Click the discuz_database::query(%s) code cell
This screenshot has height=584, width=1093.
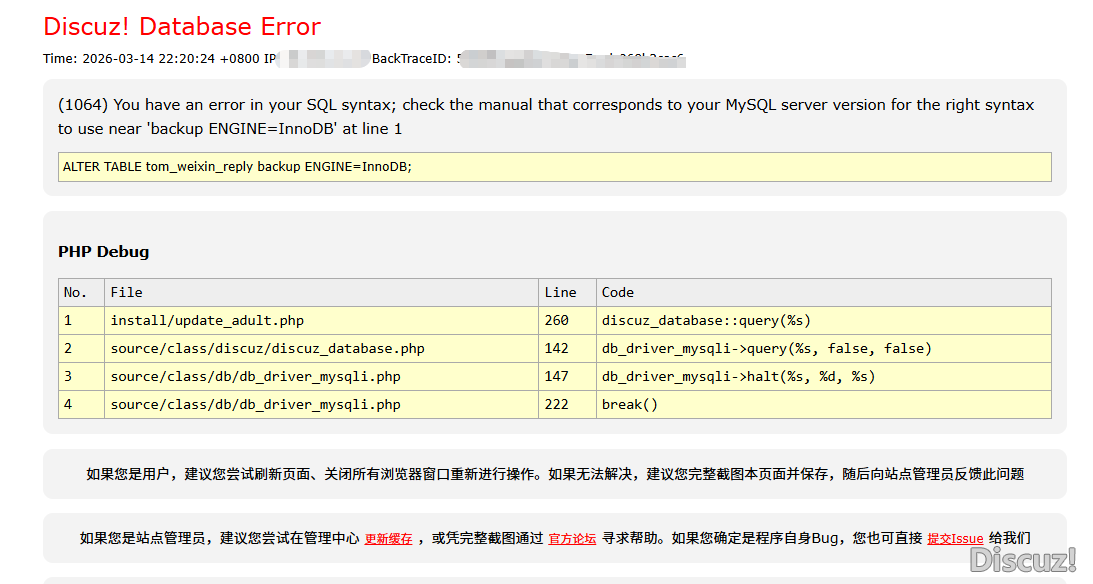pyautogui.click(x=706, y=321)
